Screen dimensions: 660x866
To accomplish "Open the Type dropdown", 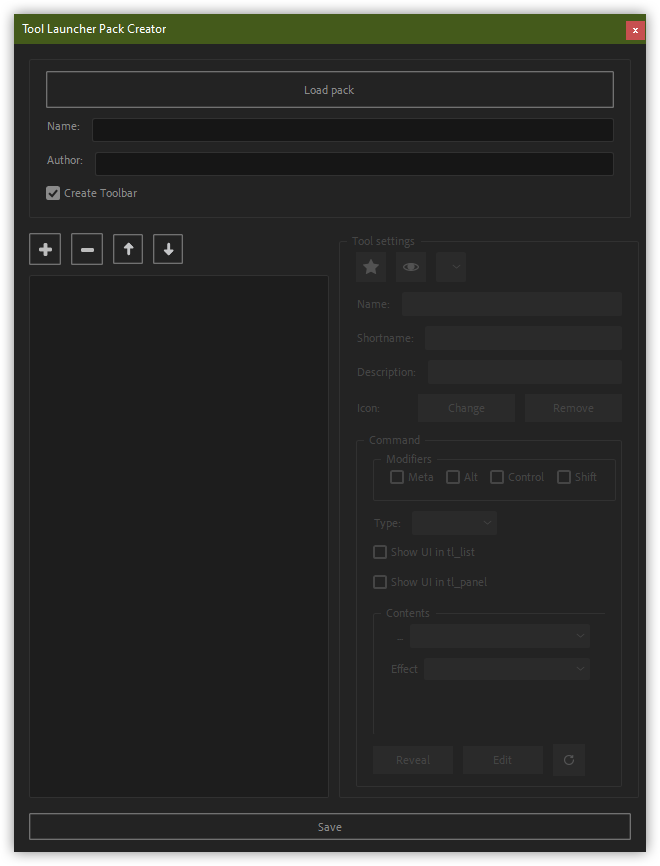I will click(455, 523).
